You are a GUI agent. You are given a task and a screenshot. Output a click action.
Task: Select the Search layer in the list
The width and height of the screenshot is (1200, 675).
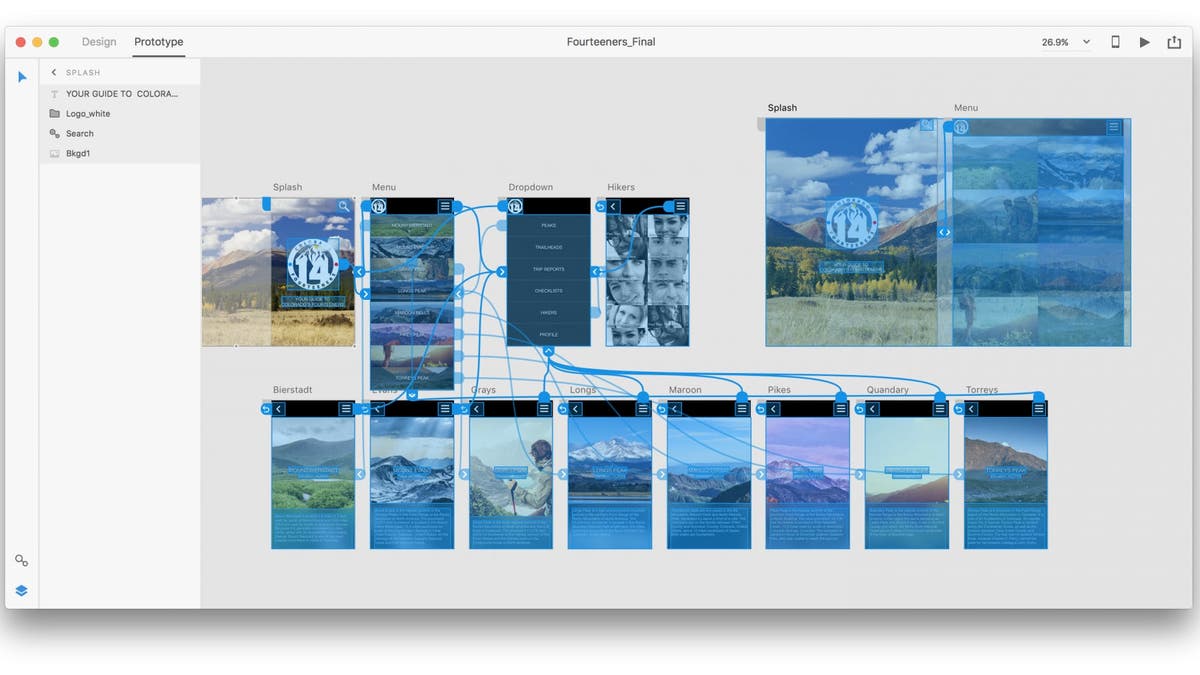(80, 134)
